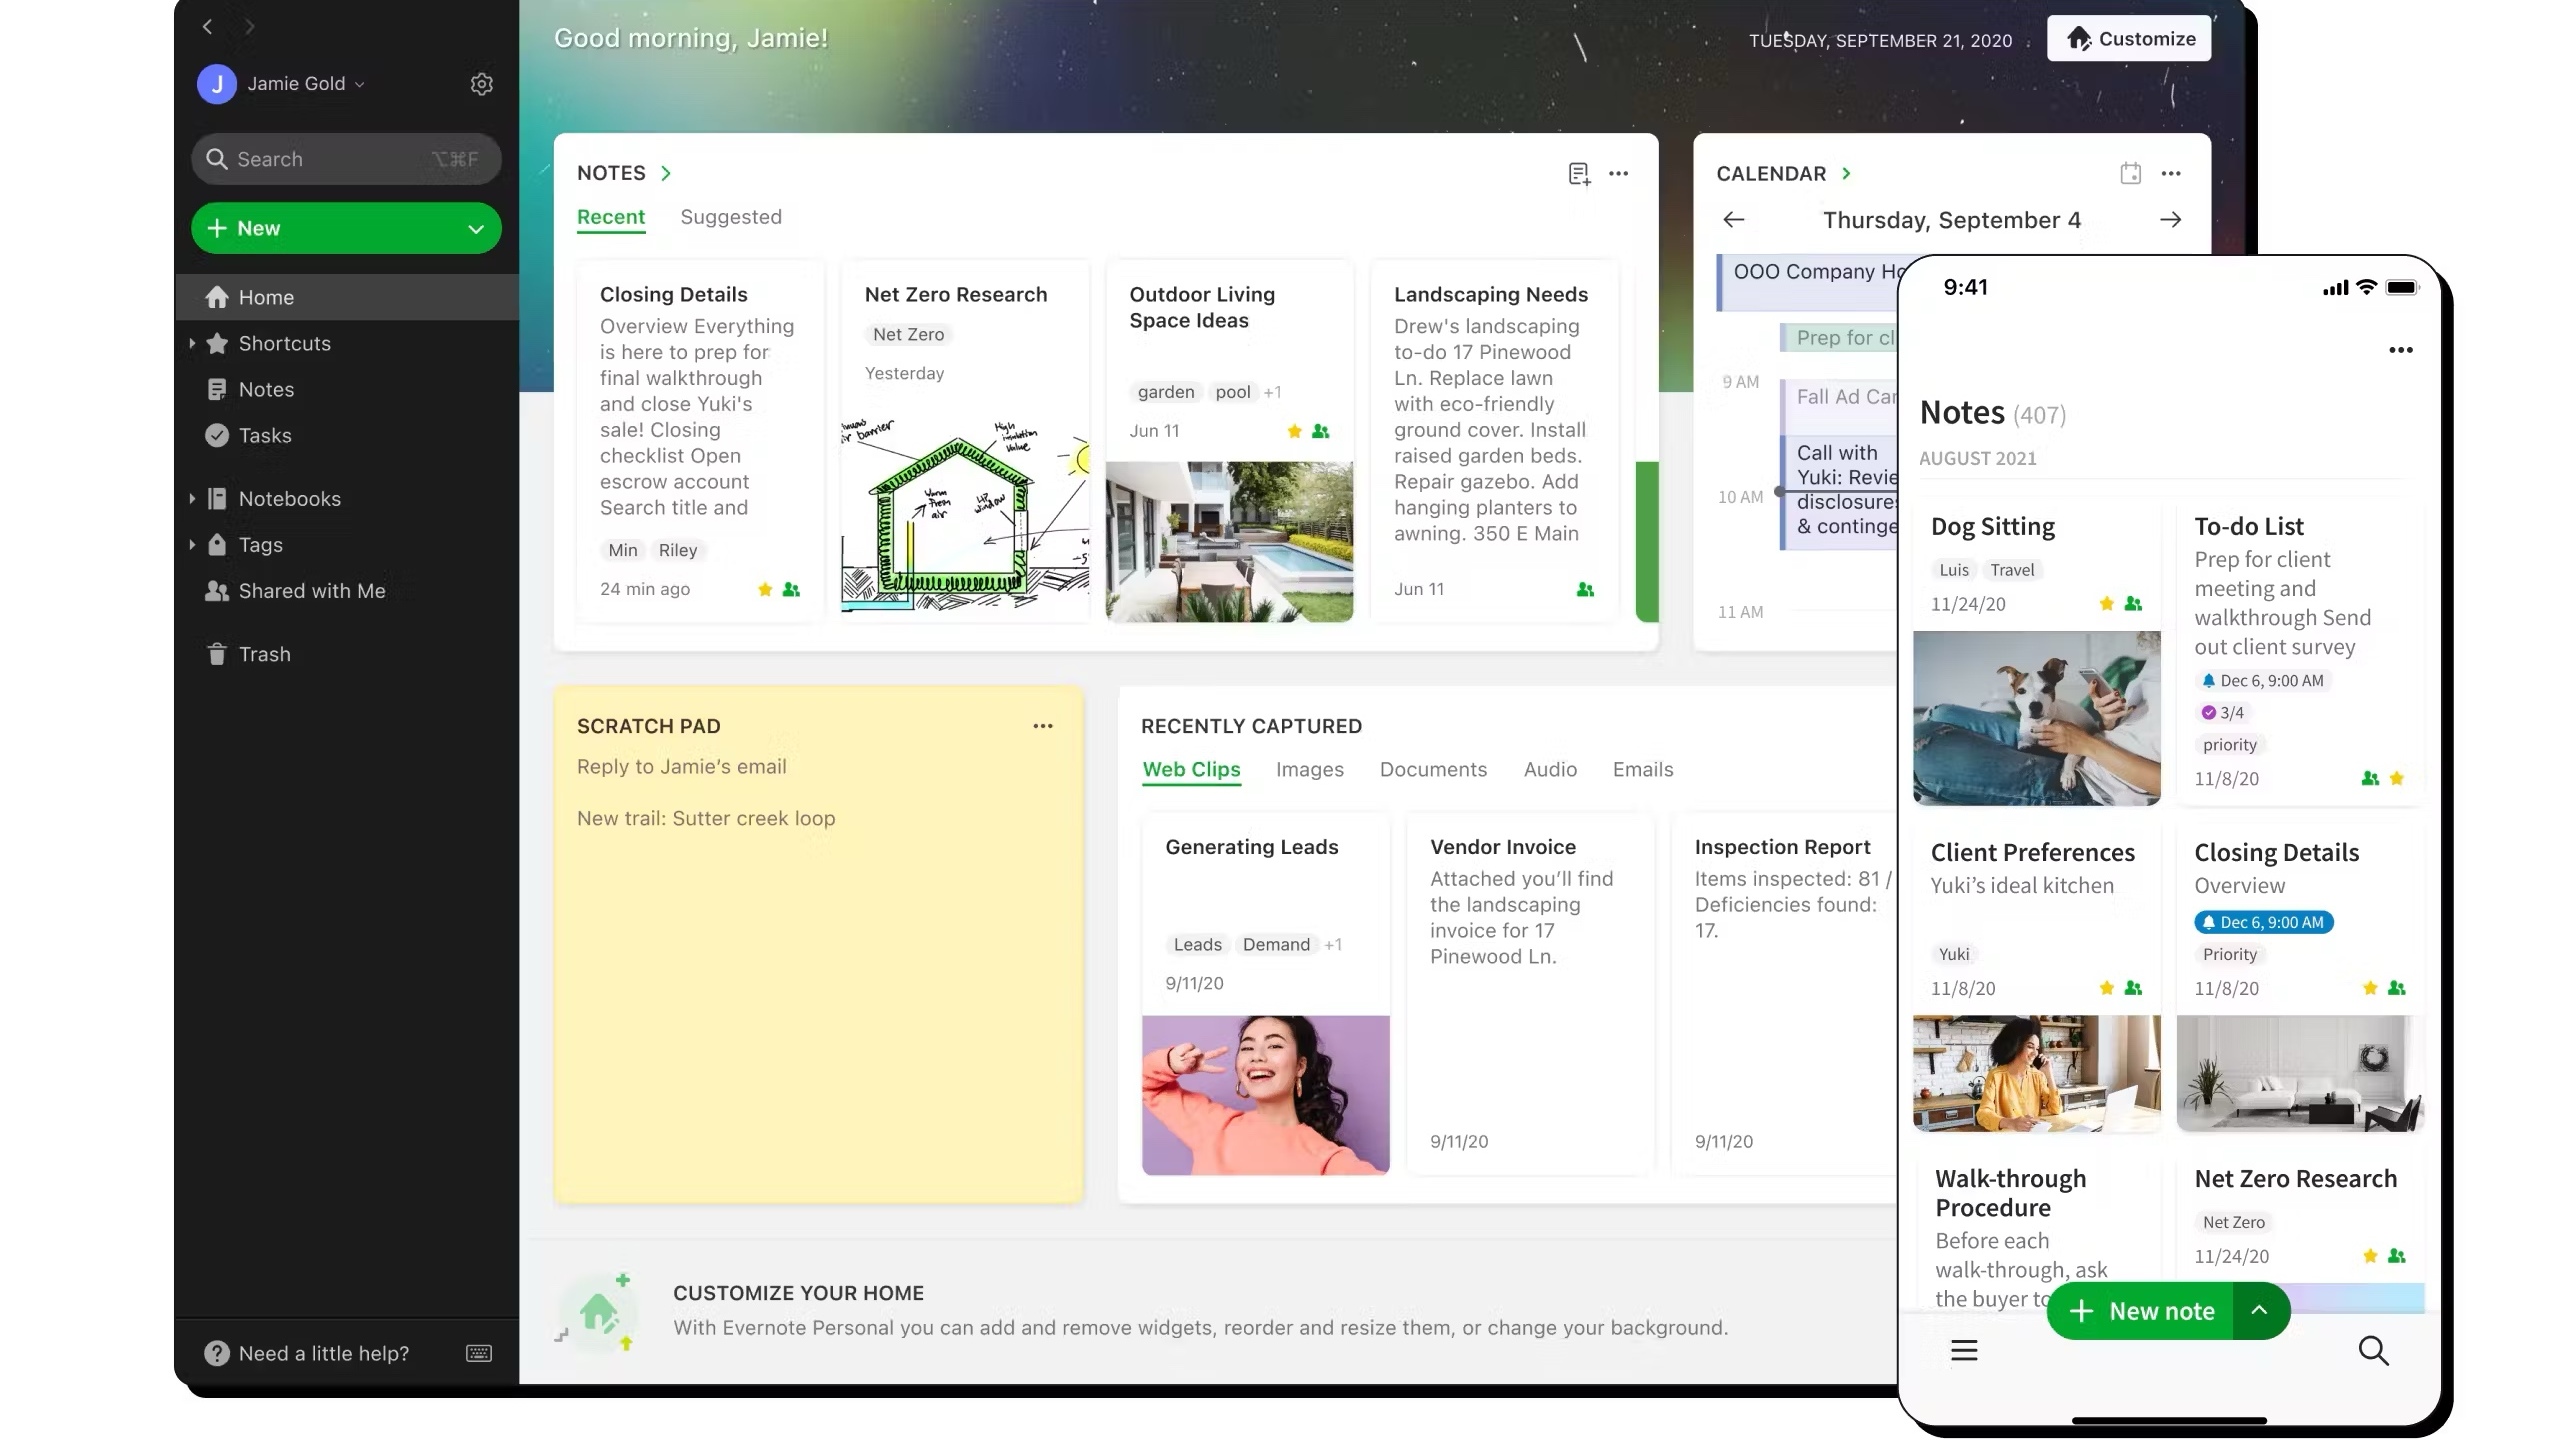Open the Notes widget more options menu

pyautogui.click(x=1619, y=174)
